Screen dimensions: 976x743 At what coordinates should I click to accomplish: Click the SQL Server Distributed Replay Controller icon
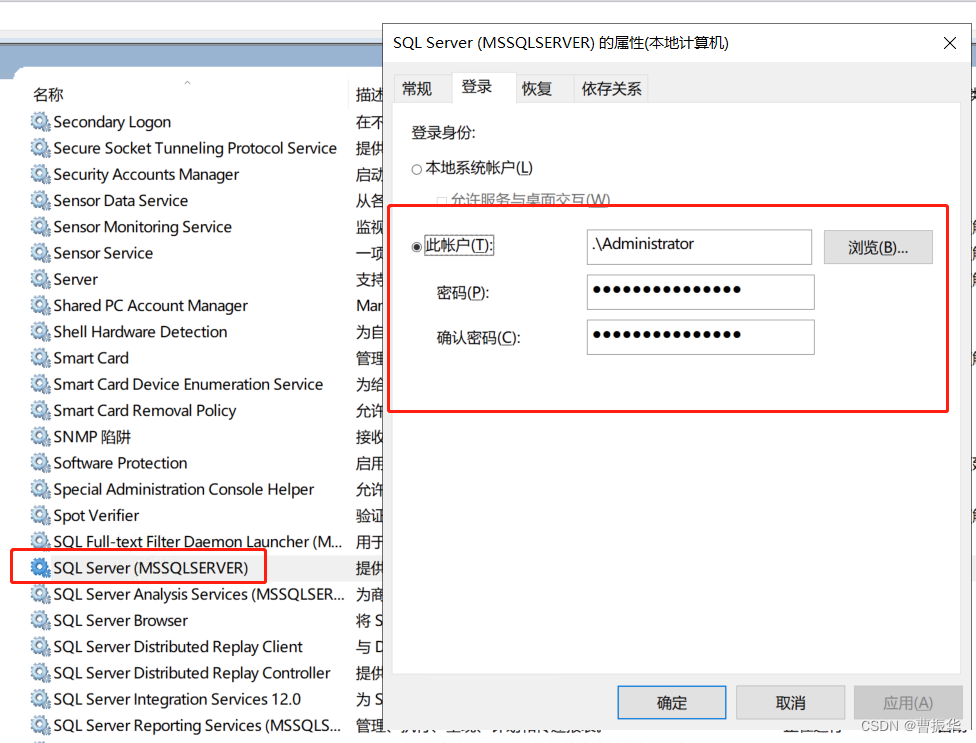coord(40,673)
